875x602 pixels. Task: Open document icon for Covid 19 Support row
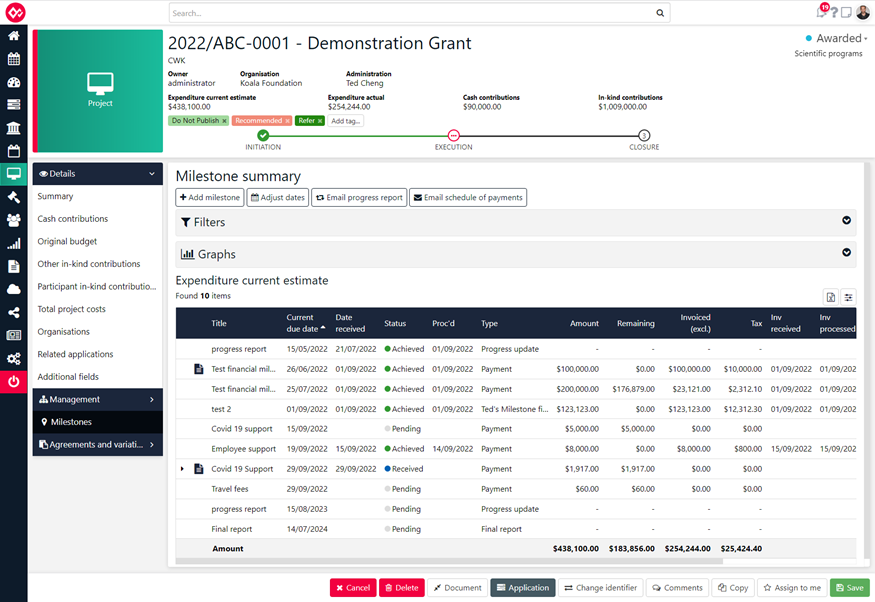pyautogui.click(x=198, y=469)
